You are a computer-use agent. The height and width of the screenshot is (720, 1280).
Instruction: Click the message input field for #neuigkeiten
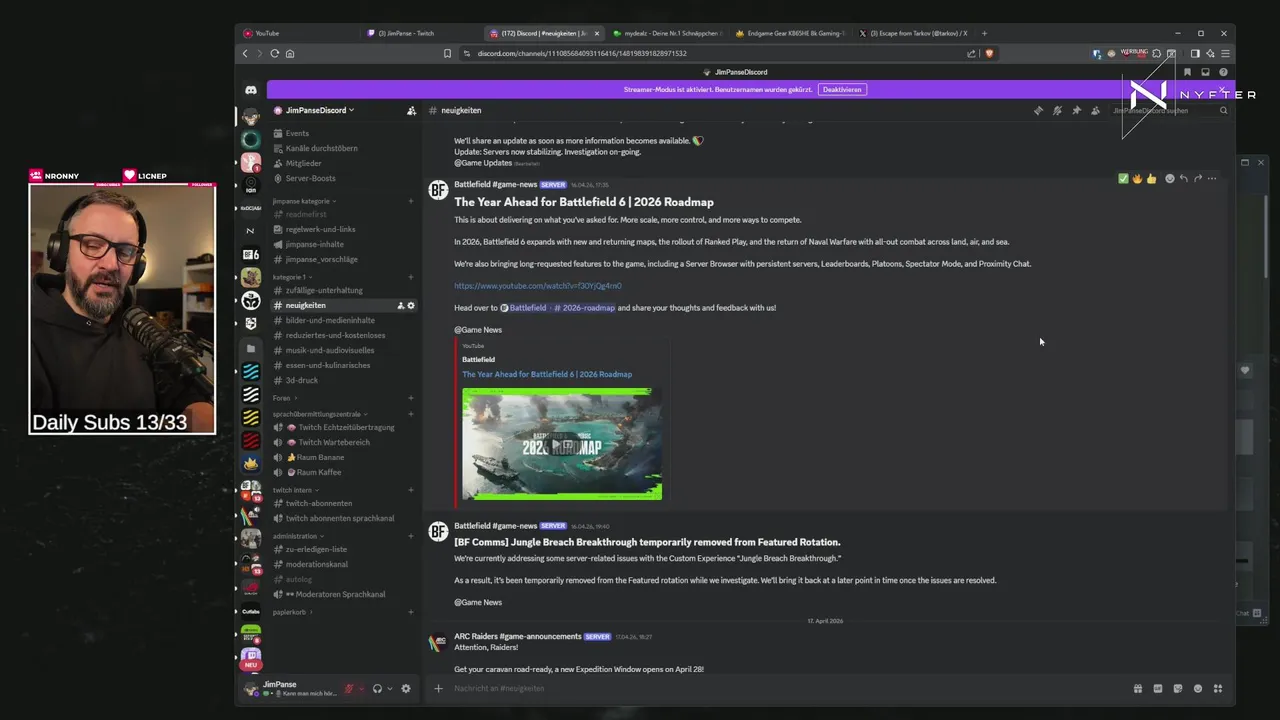[x=785, y=688]
